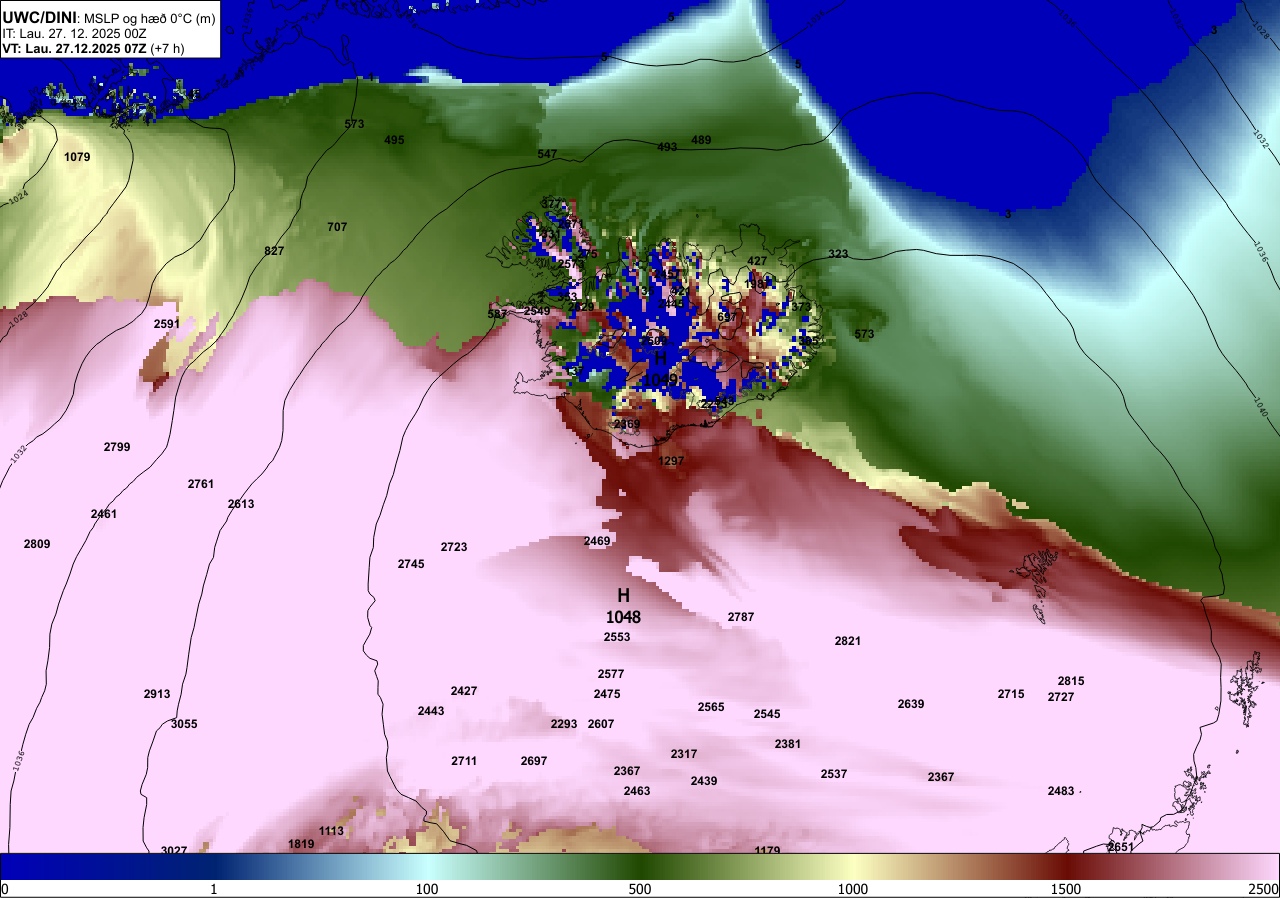
Task: Click the 2500 label on the color scale
Action: click(1264, 889)
